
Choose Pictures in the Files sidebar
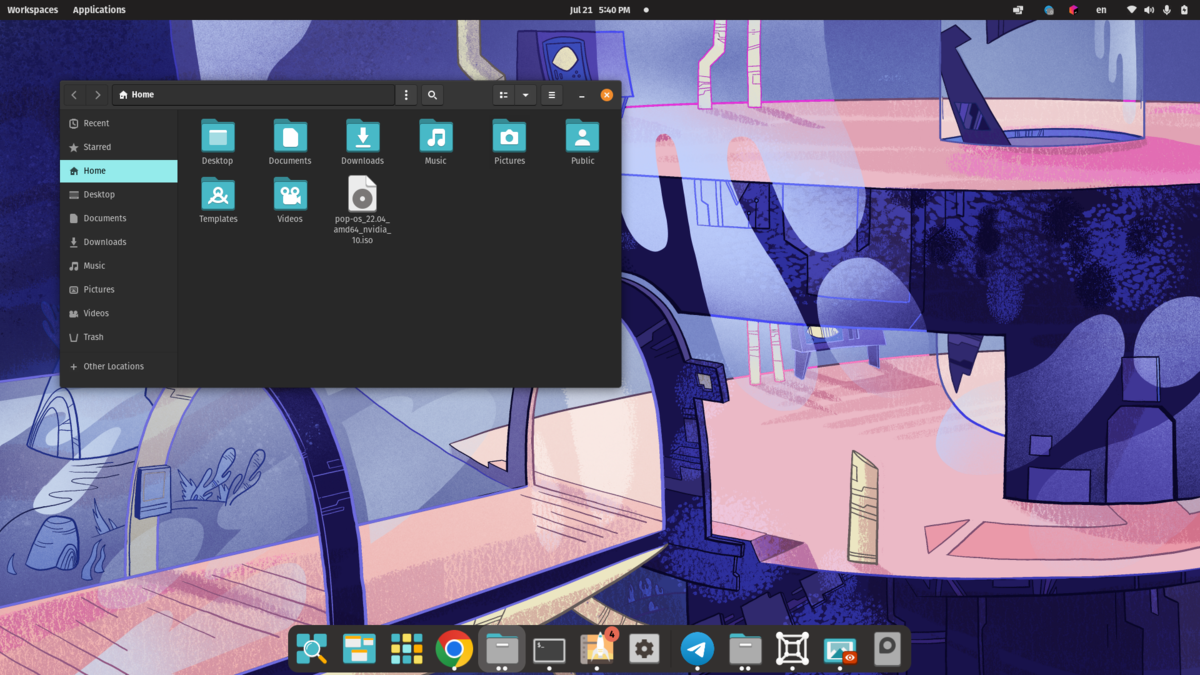click(119, 290)
